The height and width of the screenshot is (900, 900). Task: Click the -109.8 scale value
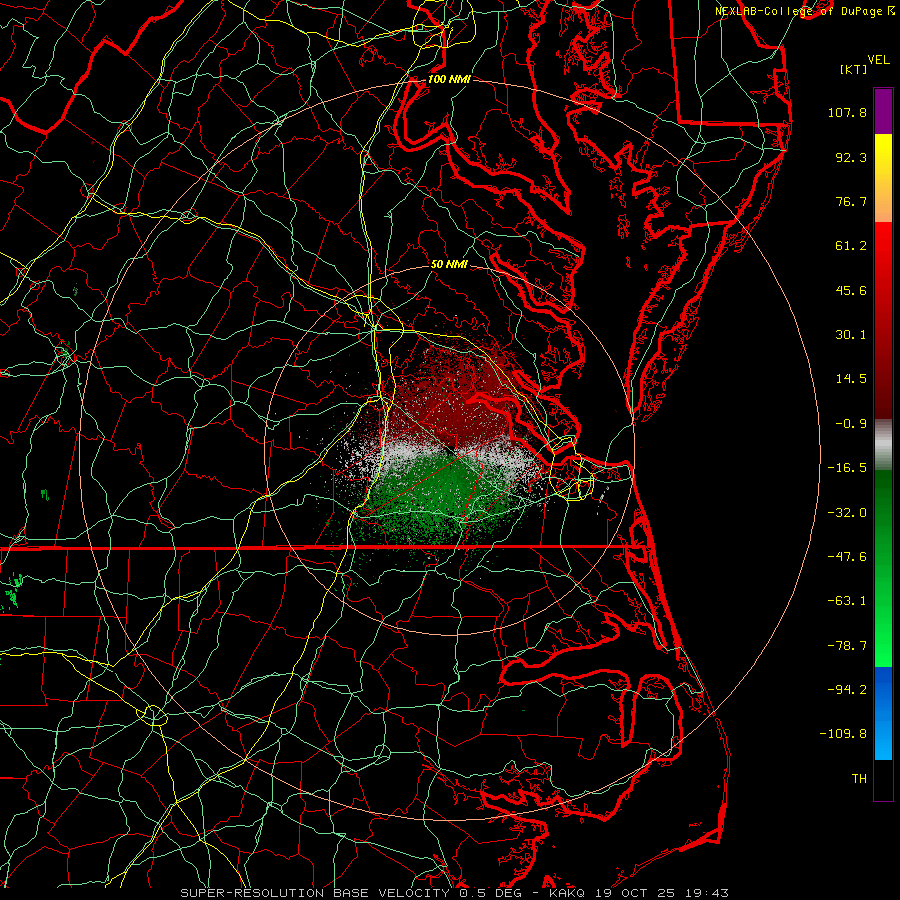coord(844,734)
